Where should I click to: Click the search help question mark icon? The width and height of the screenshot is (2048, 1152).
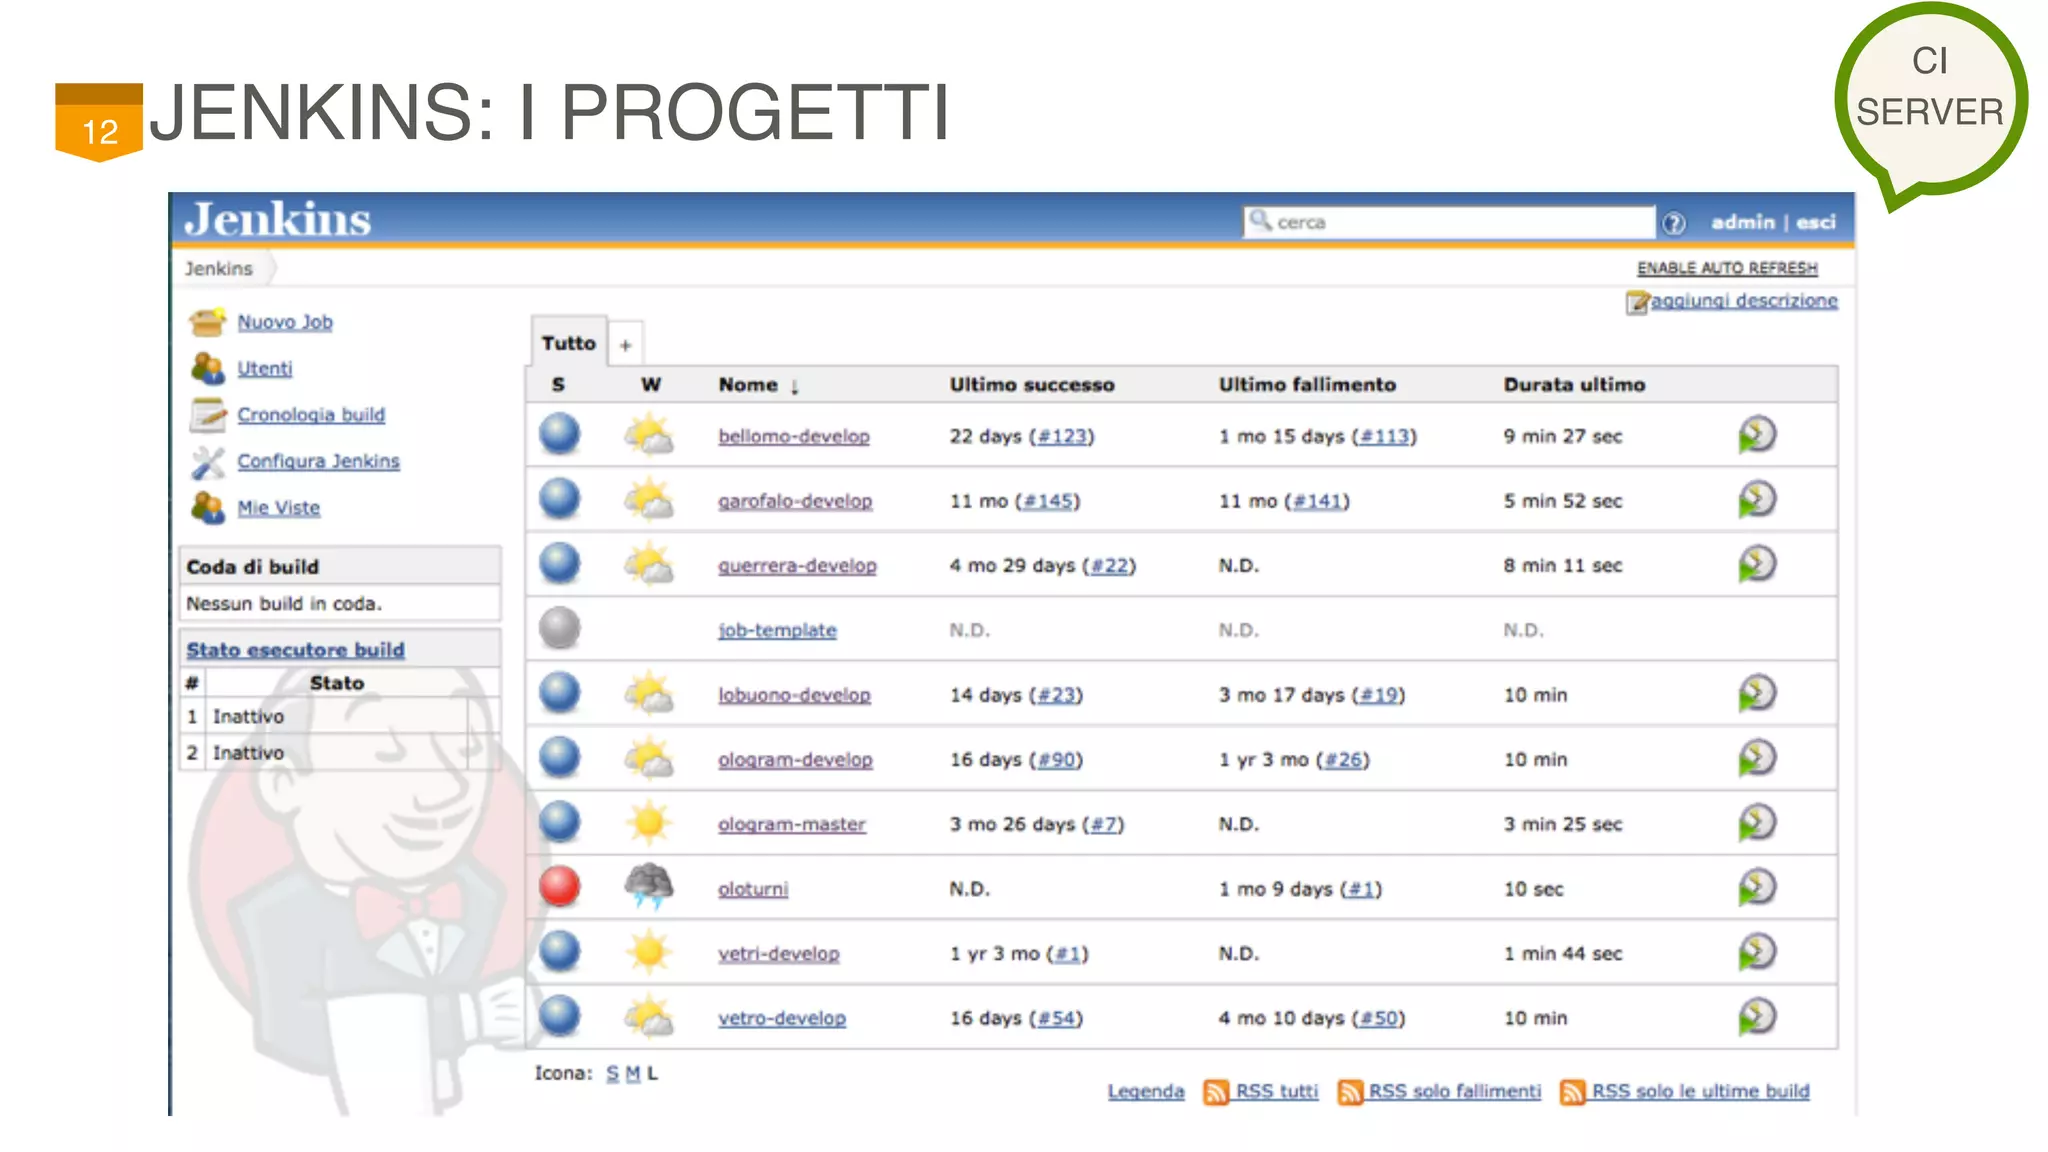(x=1674, y=223)
